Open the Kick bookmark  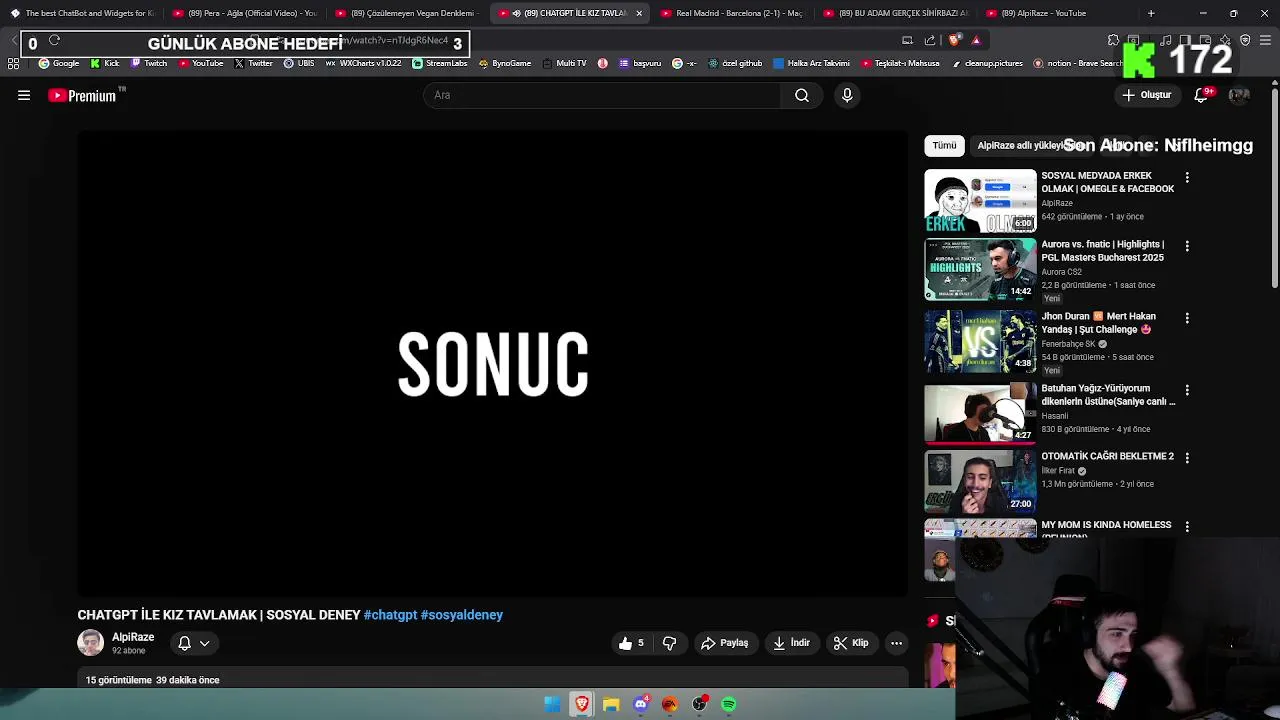[105, 63]
